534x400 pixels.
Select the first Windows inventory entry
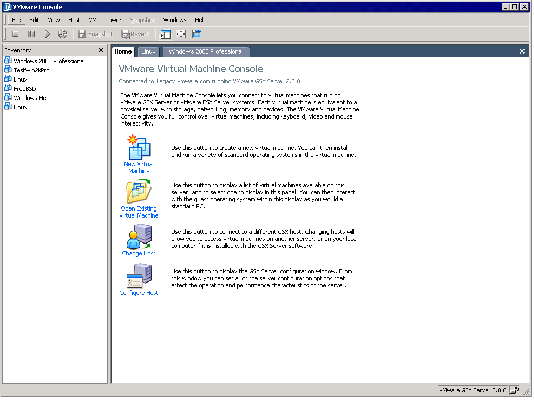point(44,61)
